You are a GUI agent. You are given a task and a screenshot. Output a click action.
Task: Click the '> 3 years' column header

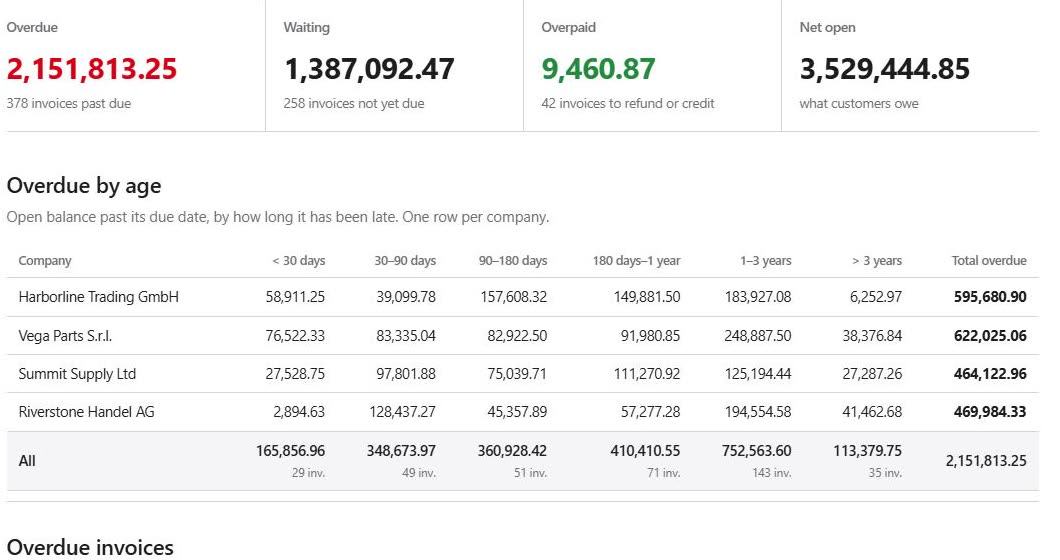877,261
